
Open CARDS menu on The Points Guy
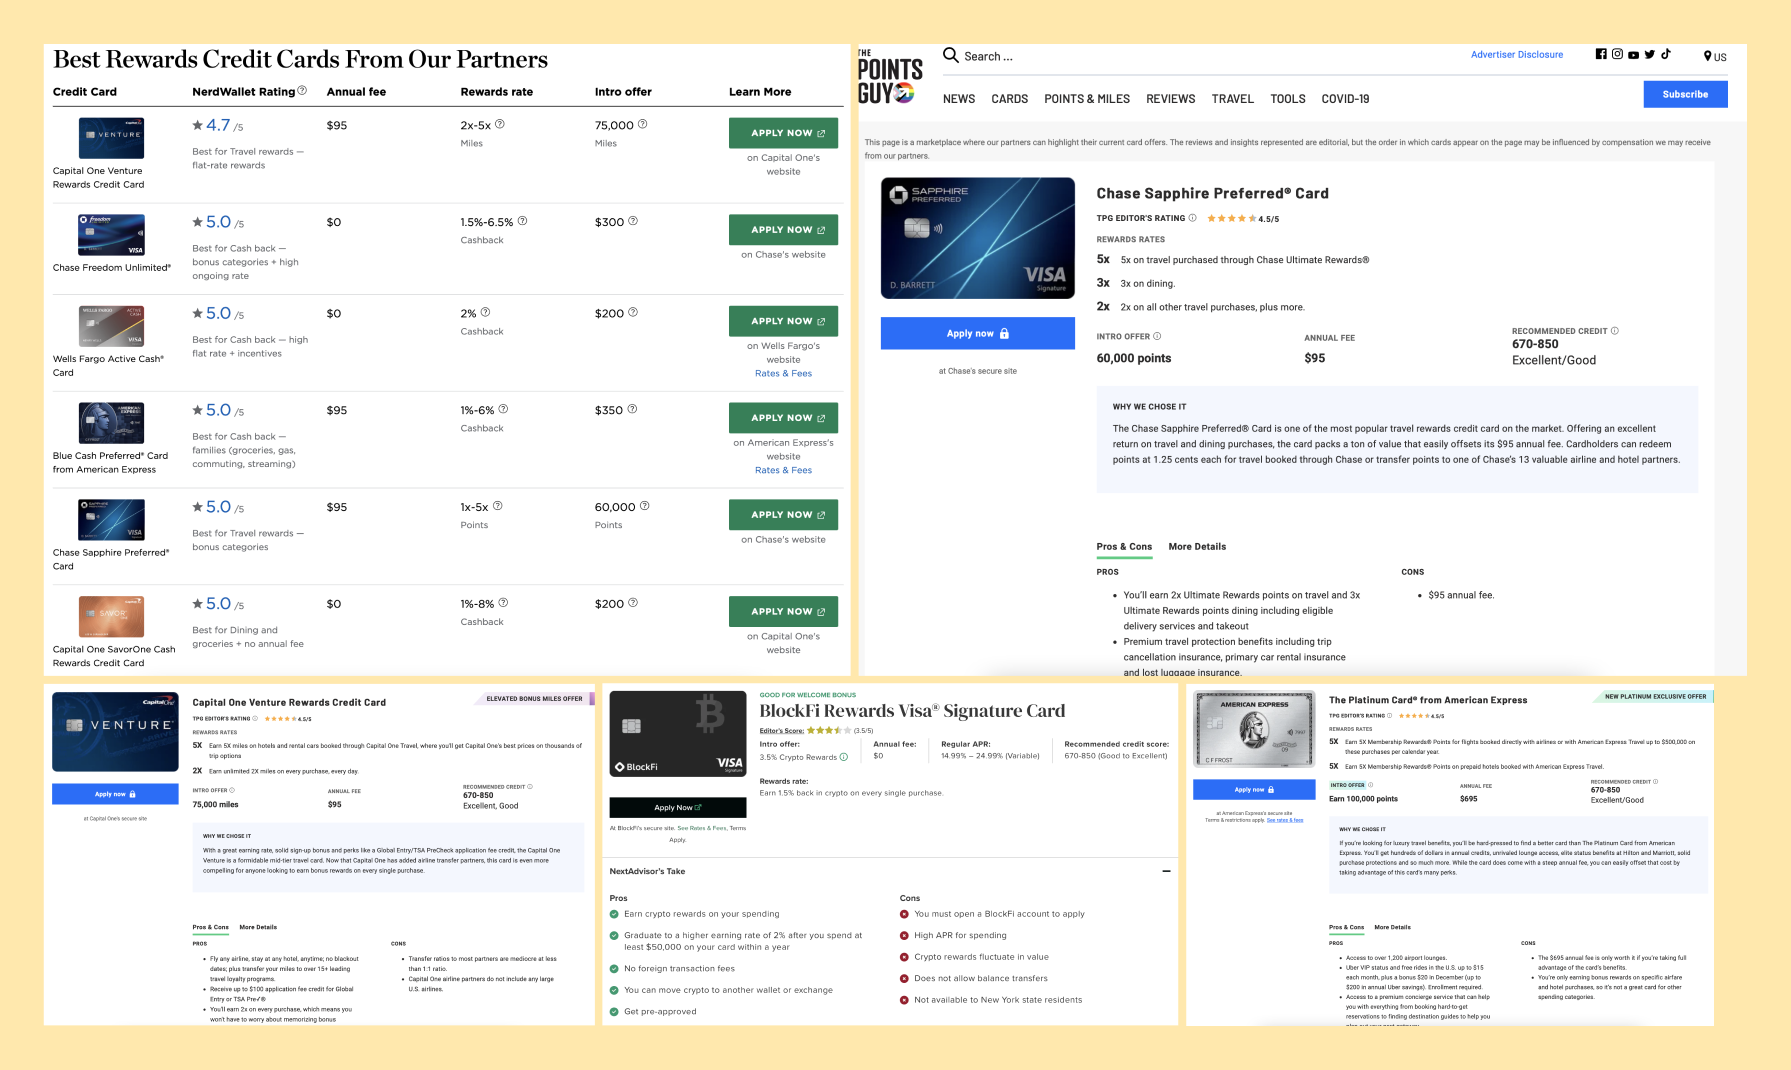click(1010, 99)
